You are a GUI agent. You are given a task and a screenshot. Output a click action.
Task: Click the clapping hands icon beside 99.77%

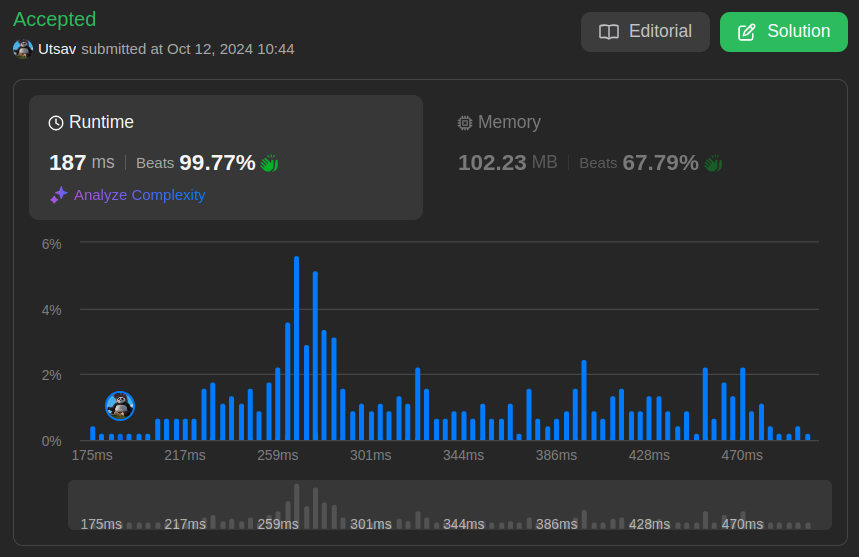coord(269,163)
